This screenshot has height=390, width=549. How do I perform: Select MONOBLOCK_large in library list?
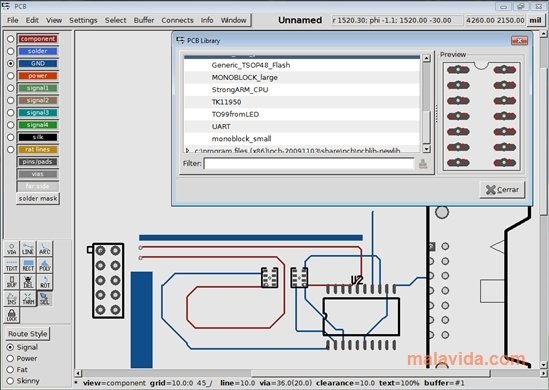tap(302, 77)
